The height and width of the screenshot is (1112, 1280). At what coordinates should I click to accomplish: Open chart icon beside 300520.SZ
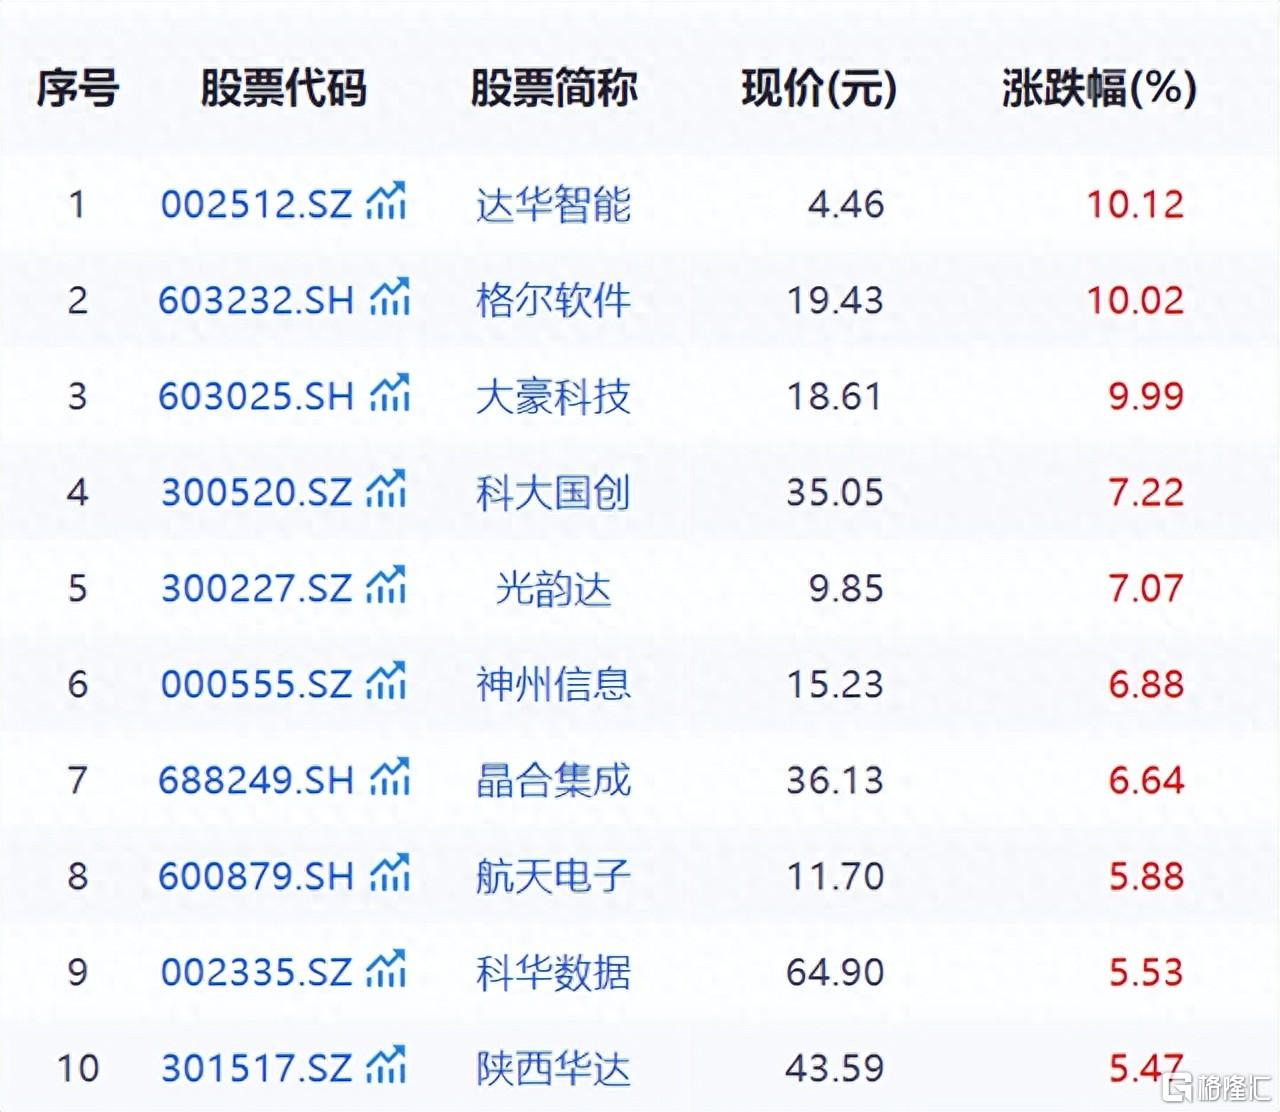click(386, 490)
